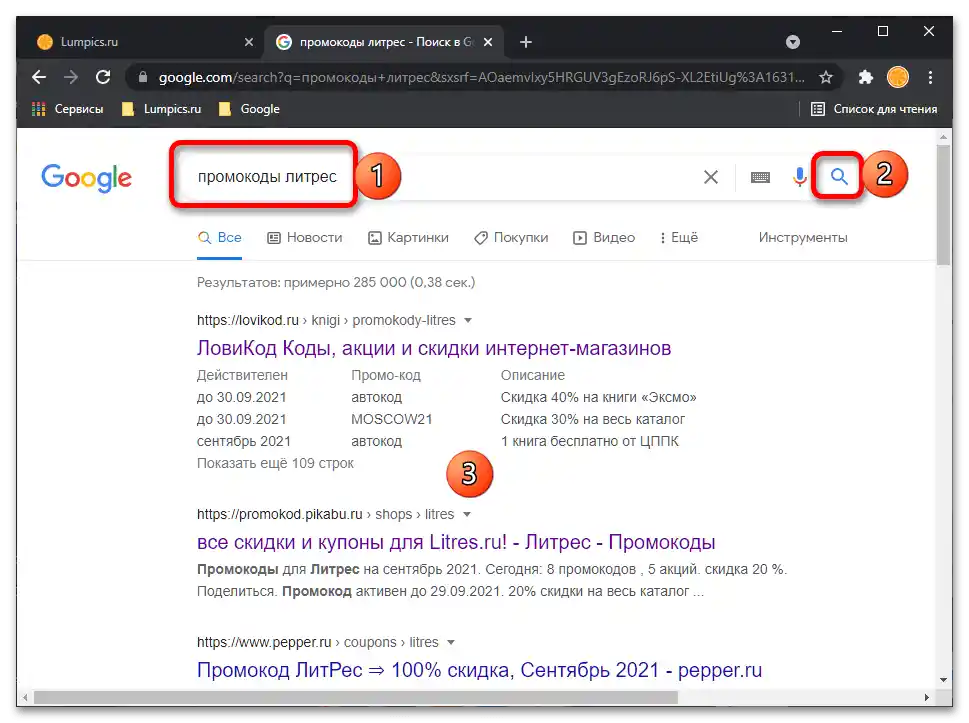Expand lovikod.ru result options arrow
Screen dimensions: 969x723
(468, 321)
